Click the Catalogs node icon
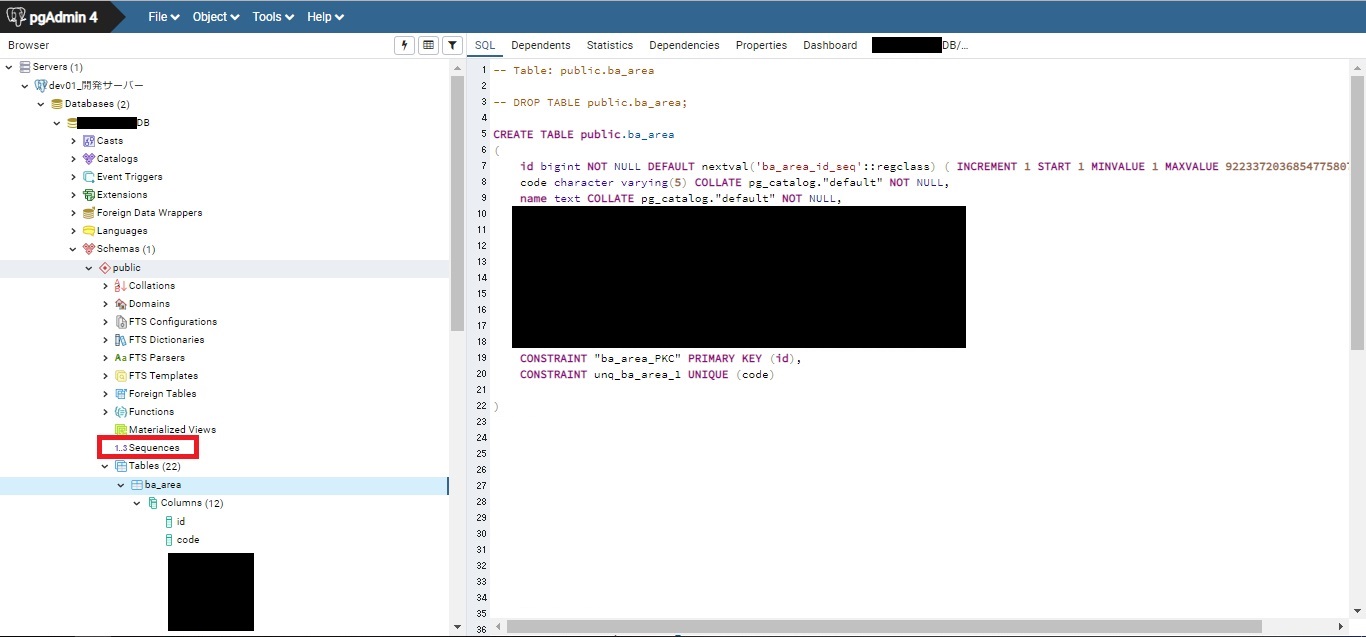This screenshot has width=1366, height=637. click(89, 159)
